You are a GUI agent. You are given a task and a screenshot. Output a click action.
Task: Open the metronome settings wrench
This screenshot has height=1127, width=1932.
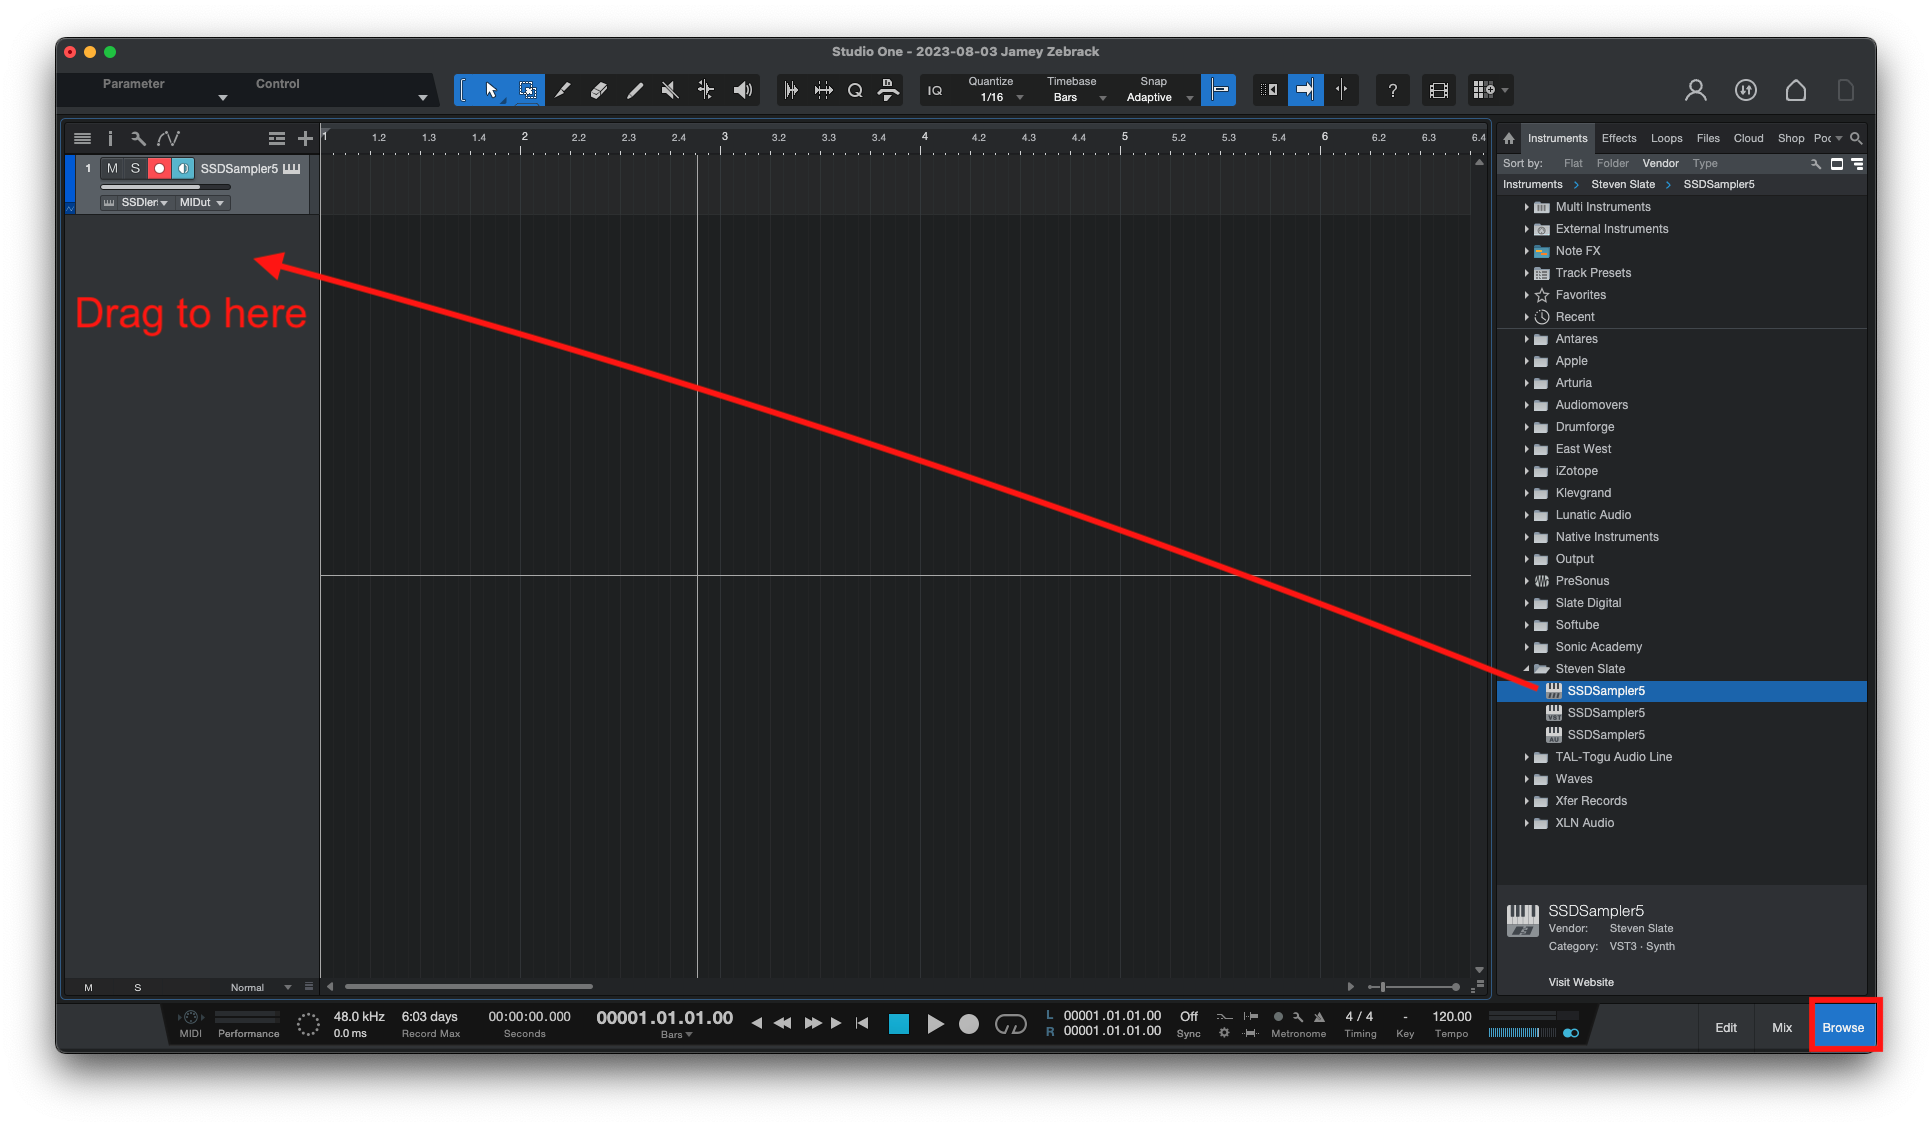(x=1298, y=1016)
